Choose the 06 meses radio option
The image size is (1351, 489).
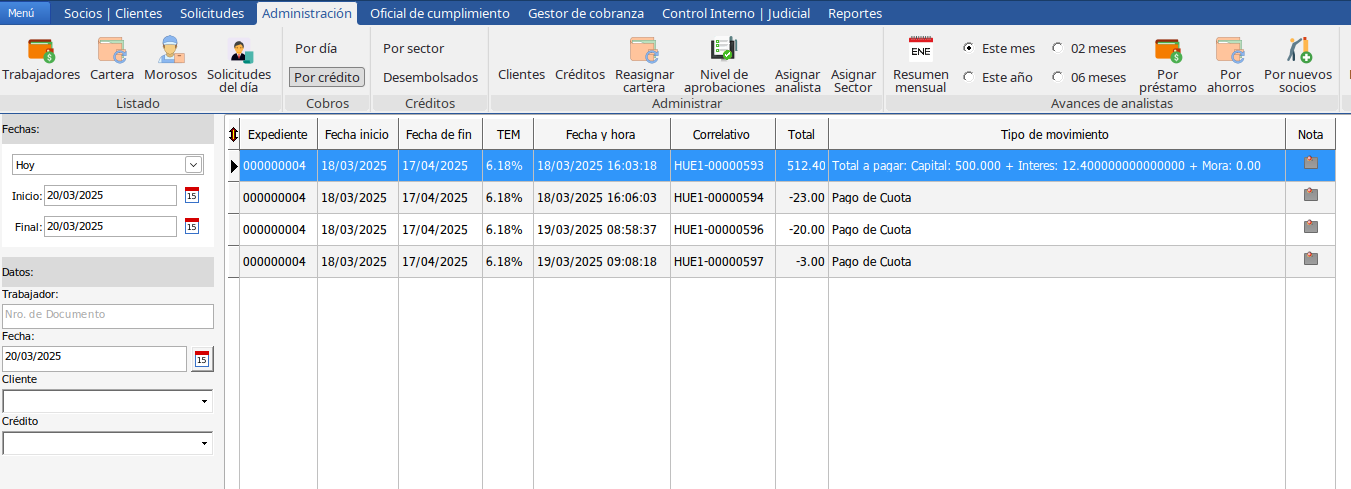[1057, 77]
